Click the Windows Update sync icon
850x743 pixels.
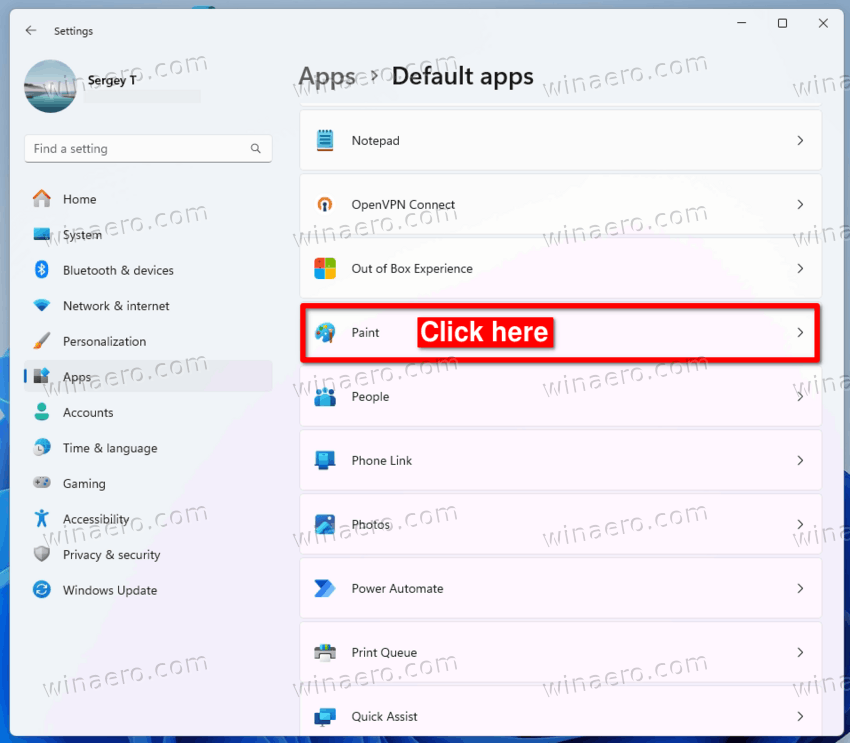(42, 589)
